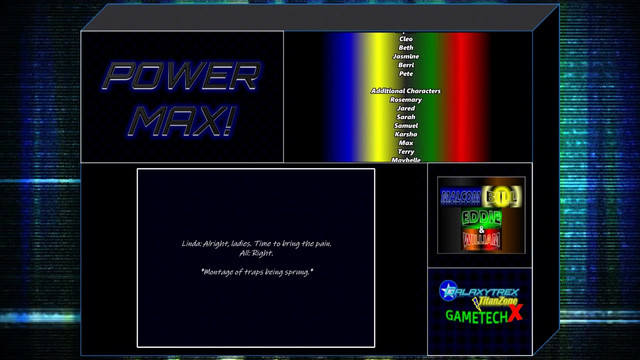The width and height of the screenshot is (640, 360).
Task: Click Linda's dialogue line in script panel
Action: (256, 244)
